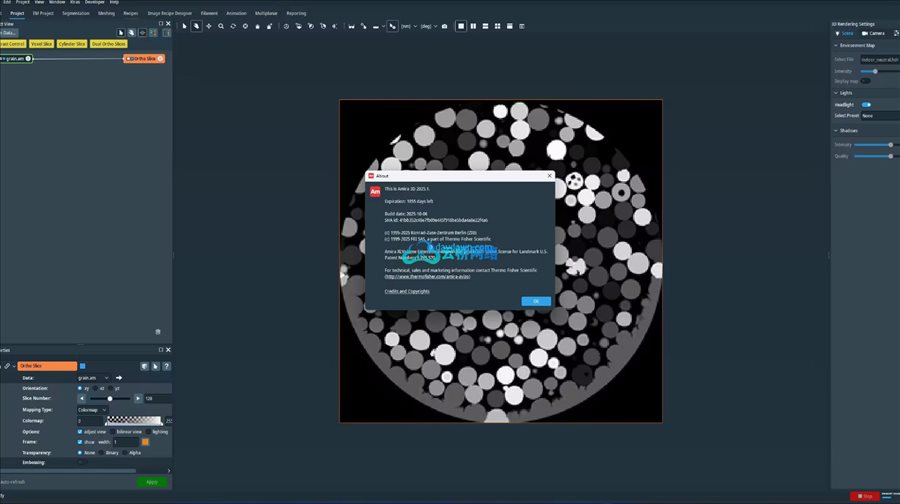Select the Interact arrow tool in viewer toolbar
Viewport: 900px width, 504px height.
pyautogui.click(x=185, y=26)
